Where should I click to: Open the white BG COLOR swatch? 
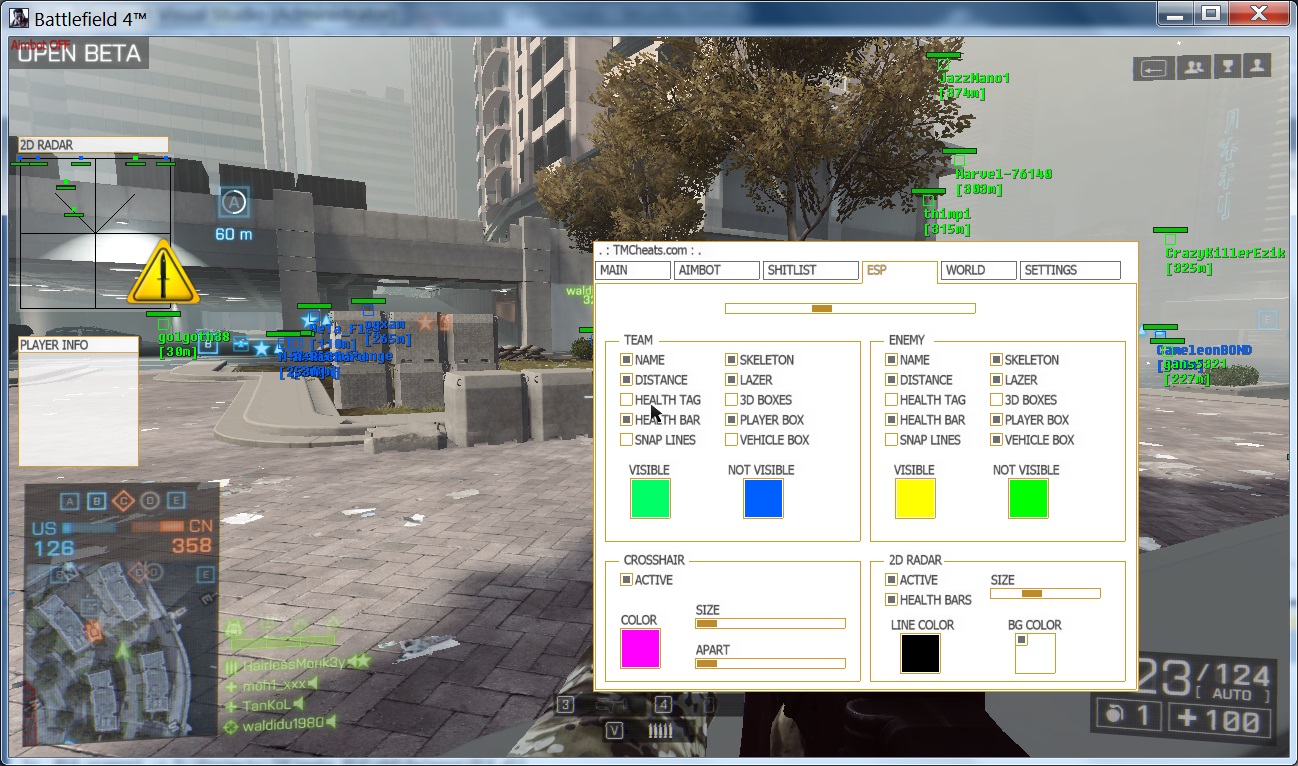(1035, 653)
